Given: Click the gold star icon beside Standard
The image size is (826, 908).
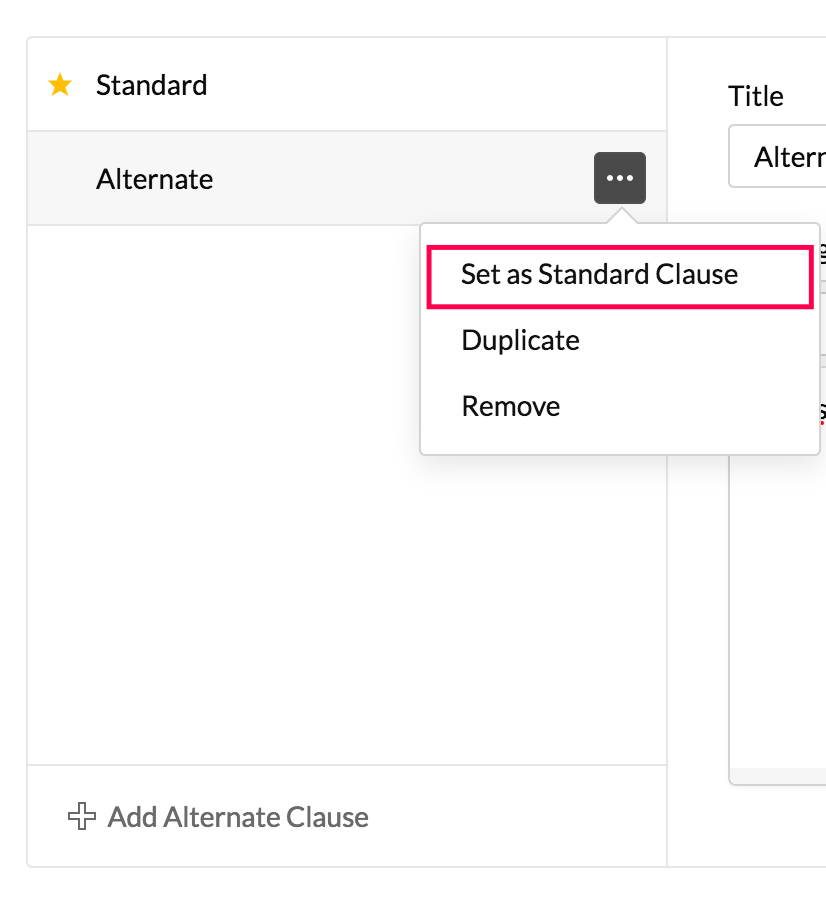Looking at the screenshot, I should [x=60, y=86].
